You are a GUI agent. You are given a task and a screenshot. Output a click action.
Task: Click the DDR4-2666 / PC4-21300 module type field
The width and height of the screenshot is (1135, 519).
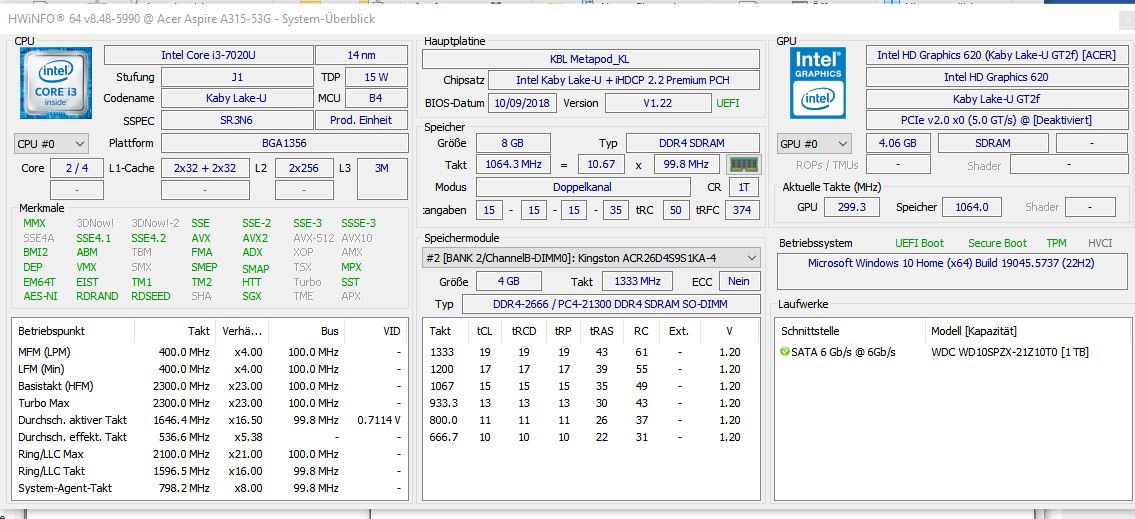[x=611, y=303]
